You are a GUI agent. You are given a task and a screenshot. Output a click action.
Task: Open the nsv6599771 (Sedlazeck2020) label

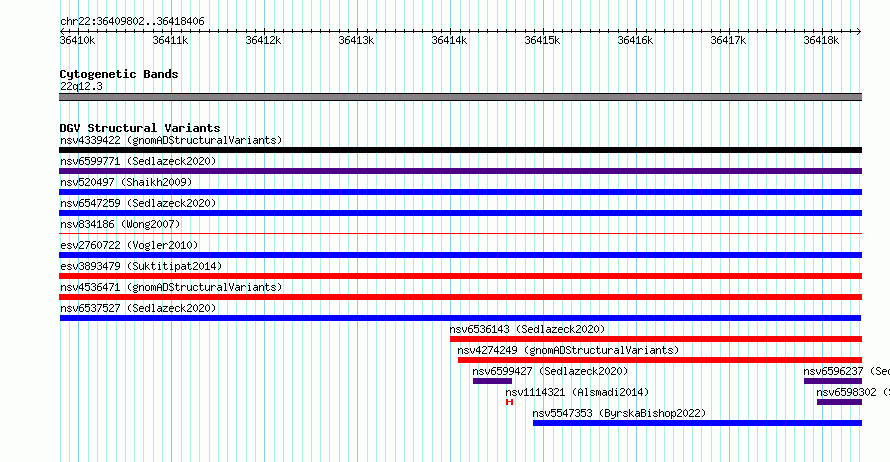[138, 161]
